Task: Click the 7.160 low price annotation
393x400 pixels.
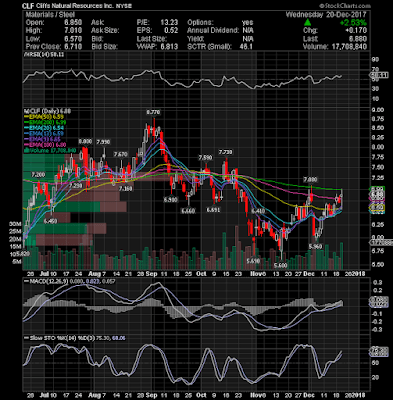Action: coord(126,189)
